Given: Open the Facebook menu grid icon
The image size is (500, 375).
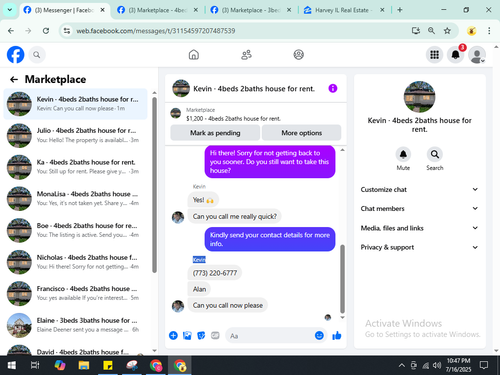Looking at the screenshot, I should coord(434,55).
